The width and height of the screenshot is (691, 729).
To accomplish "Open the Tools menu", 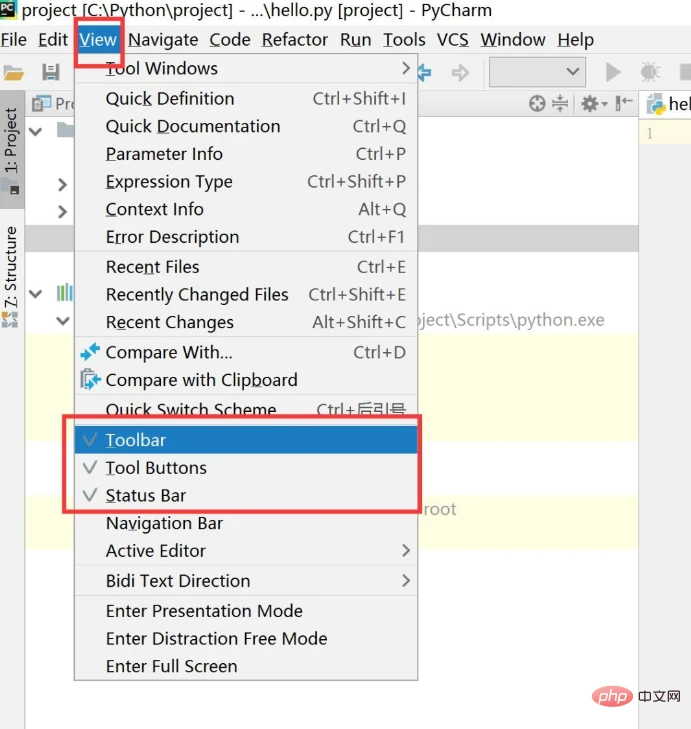I will (404, 40).
